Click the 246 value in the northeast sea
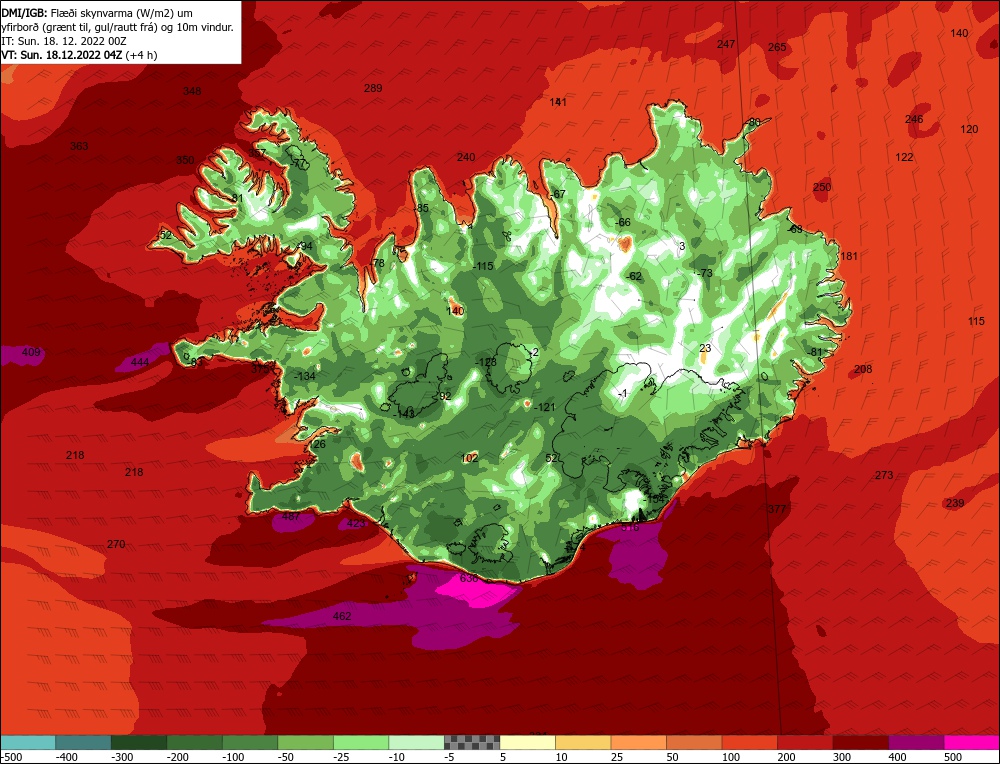Image resolution: width=1000 pixels, height=764 pixels. pos(914,119)
